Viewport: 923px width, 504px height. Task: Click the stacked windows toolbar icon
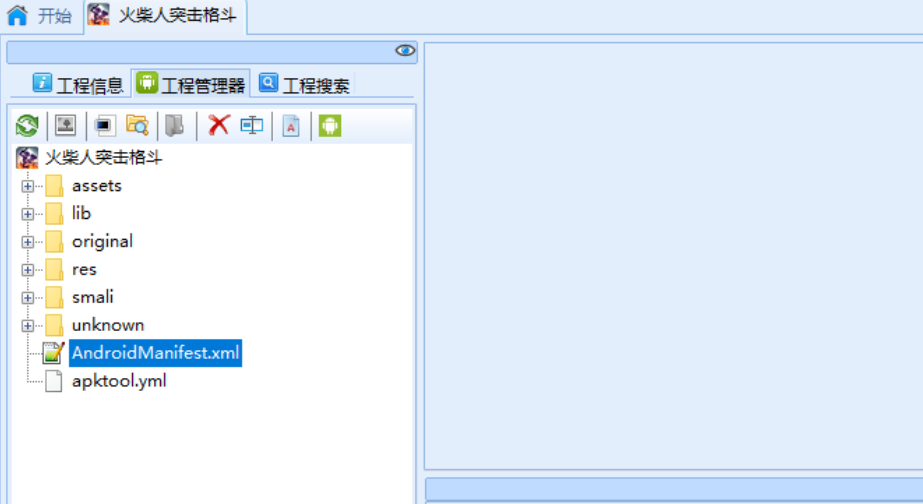[104, 125]
